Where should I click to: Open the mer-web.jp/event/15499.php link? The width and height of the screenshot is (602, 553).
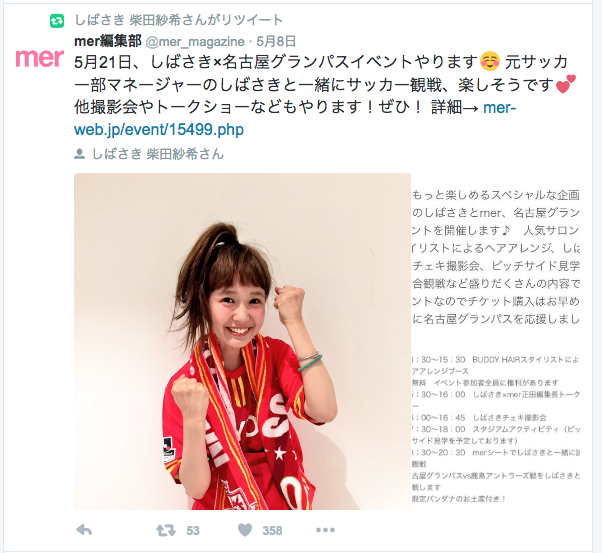tap(295, 118)
